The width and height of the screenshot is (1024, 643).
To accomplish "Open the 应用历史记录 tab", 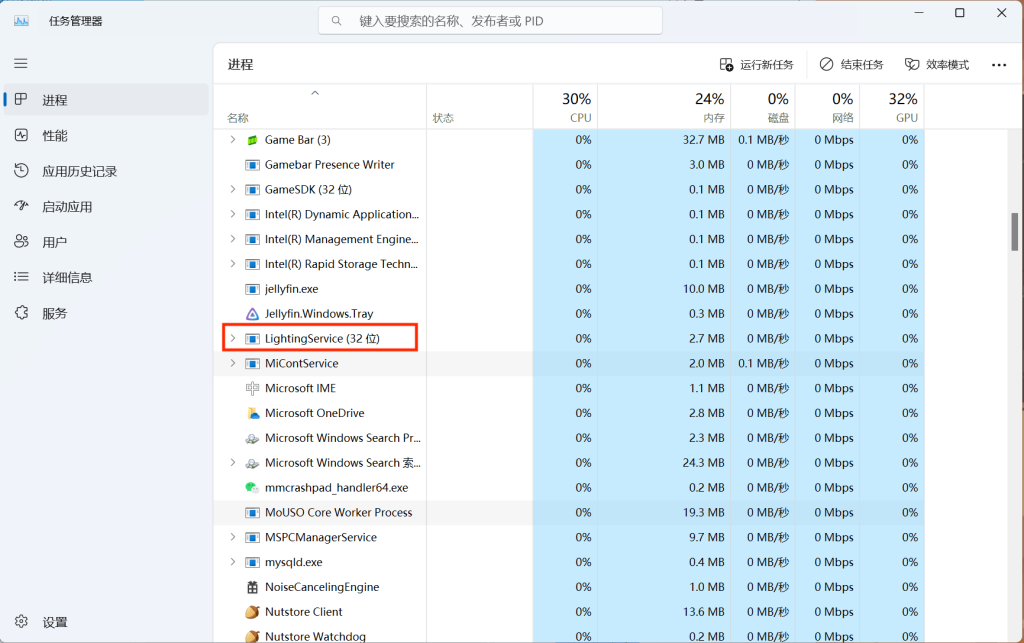I will pyautogui.click(x=106, y=171).
